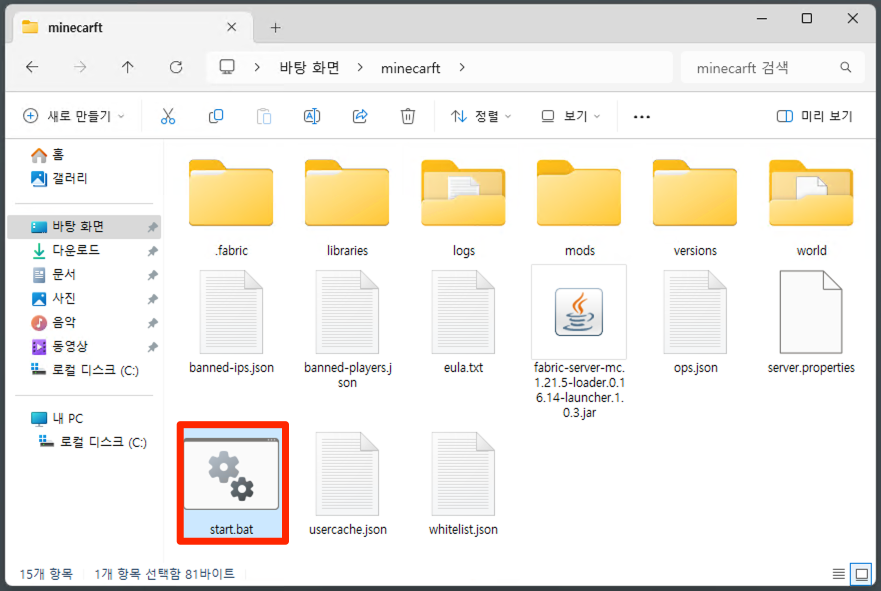Select usercache.json file
The height and width of the screenshot is (591, 881).
[348, 484]
